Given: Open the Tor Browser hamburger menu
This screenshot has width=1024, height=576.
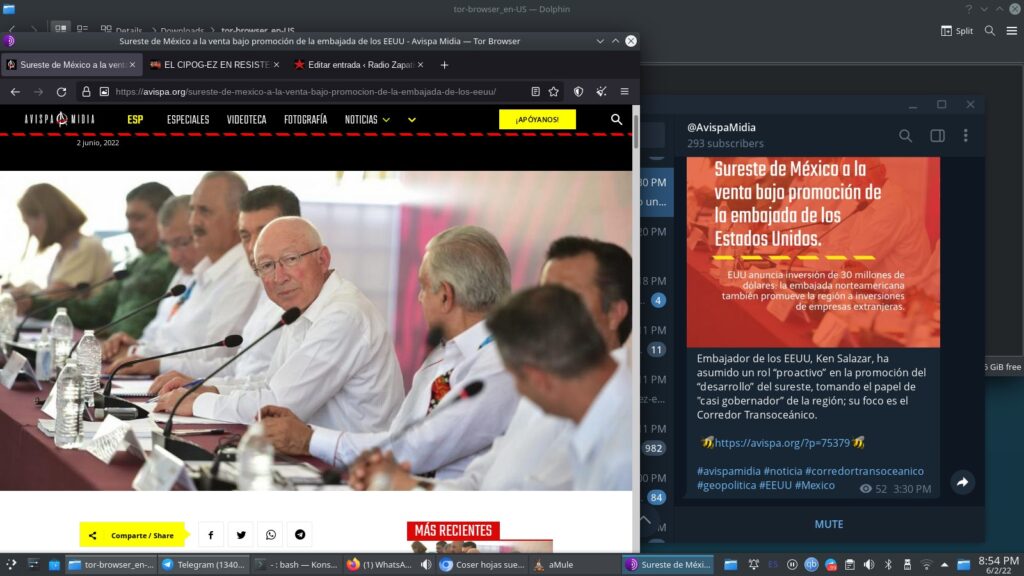Looking at the screenshot, I should click(624, 91).
